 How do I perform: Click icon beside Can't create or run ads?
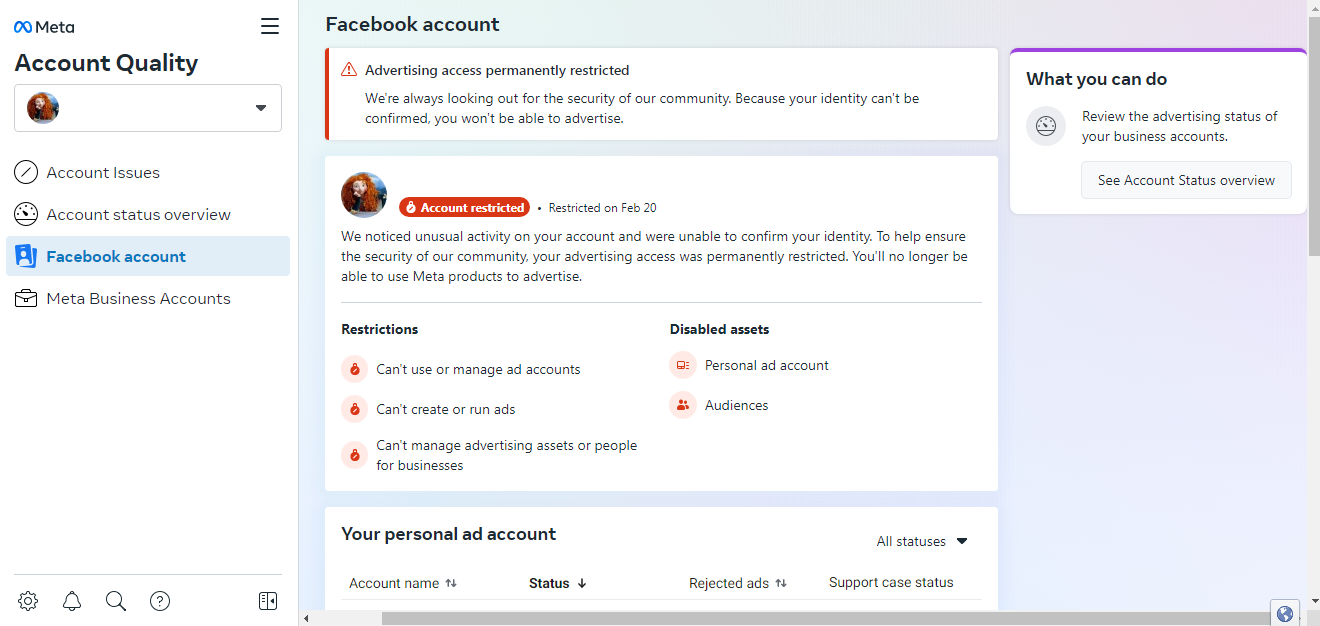tap(354, 409)
